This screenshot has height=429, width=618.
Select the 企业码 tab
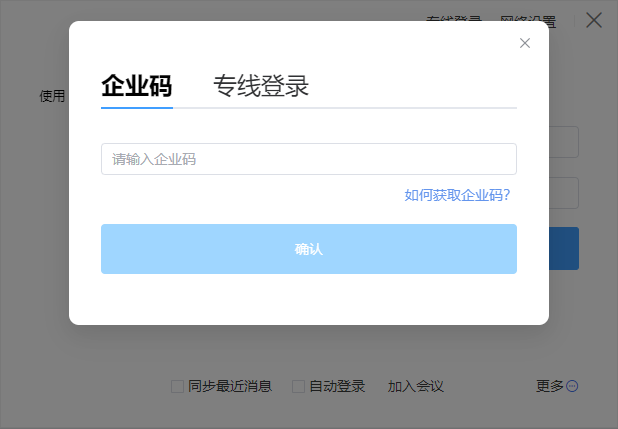tap(137, 86)
